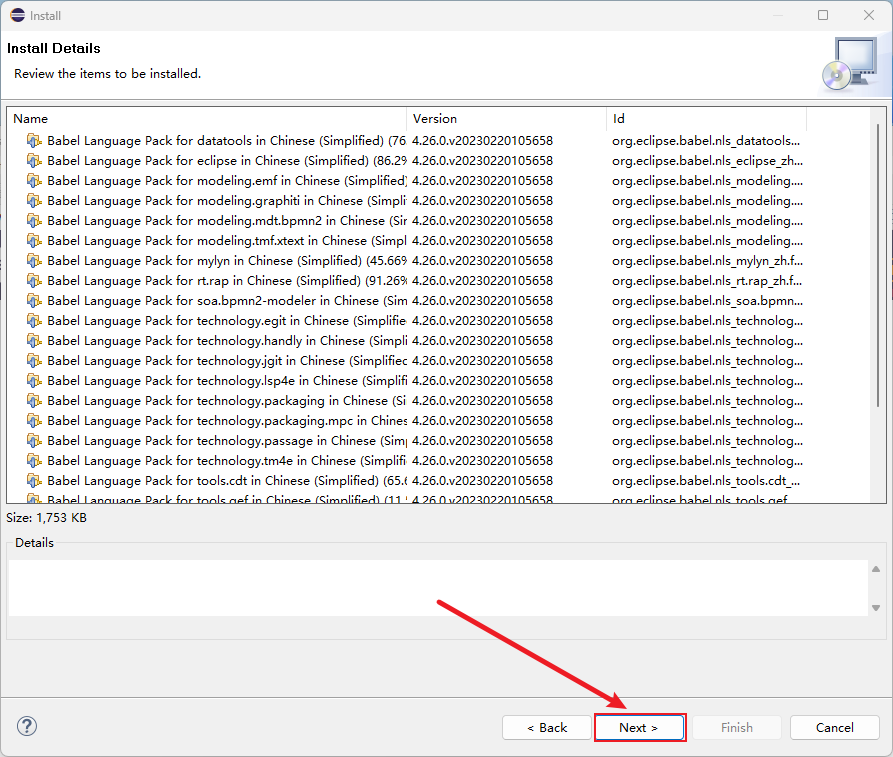Screen dimensions: 893x757
Task: Click the icon beside technology.lsp4e language pack
Action: point(34,380)
